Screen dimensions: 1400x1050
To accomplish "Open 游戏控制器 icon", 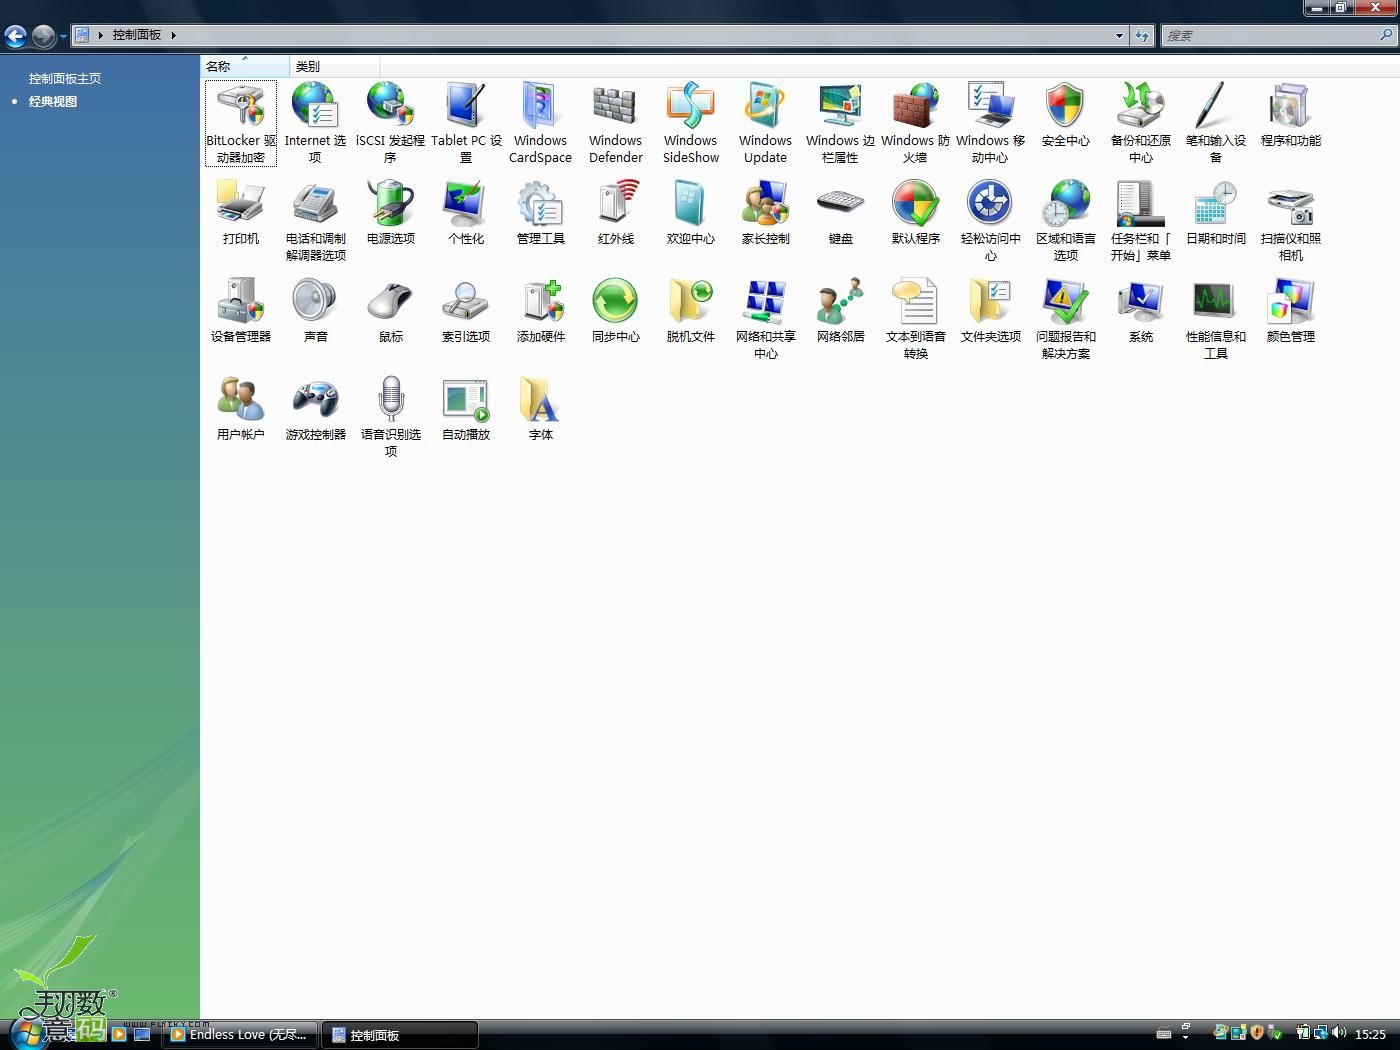I will click(x=316, y=400).
